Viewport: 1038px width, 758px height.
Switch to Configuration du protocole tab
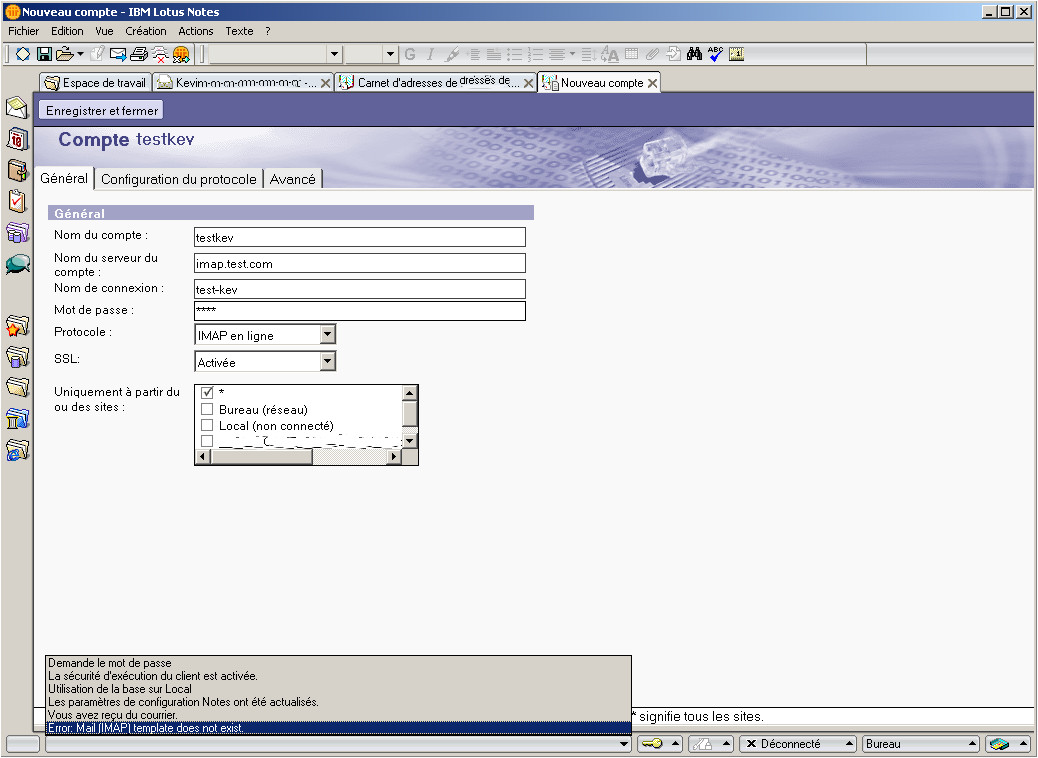(x=179, y=179)
